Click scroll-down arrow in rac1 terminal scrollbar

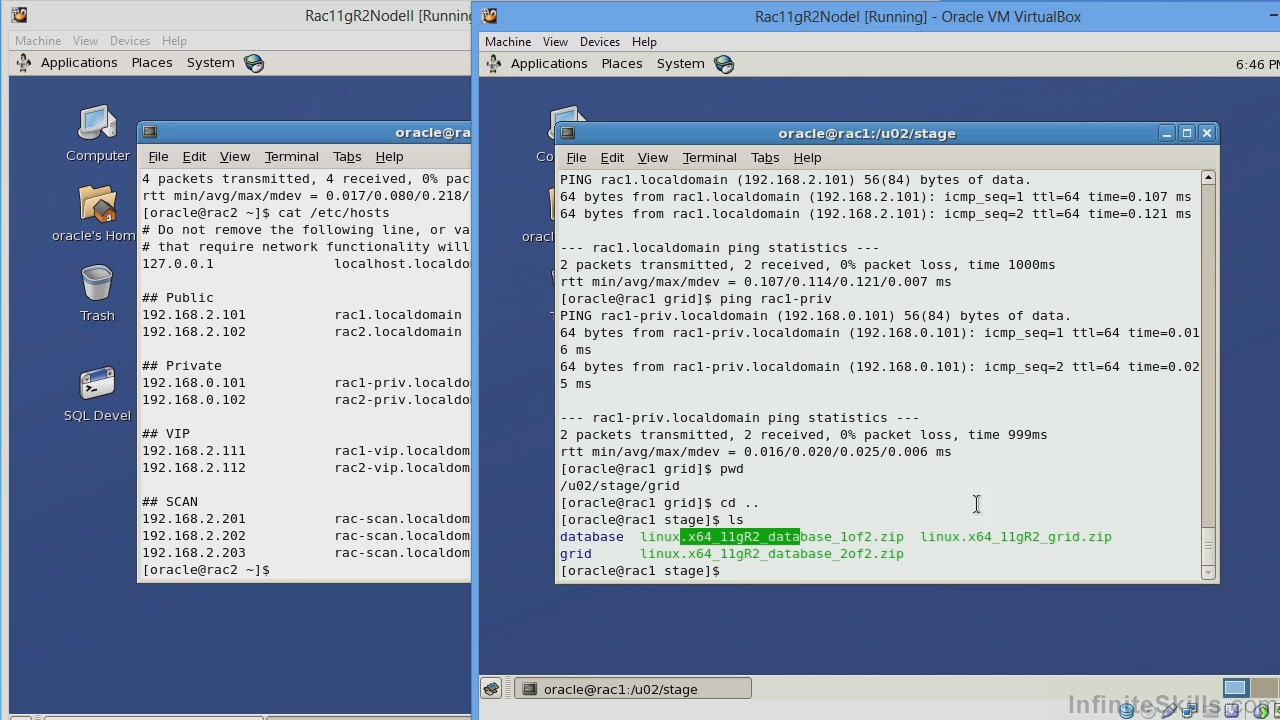click(x=1208, y=573)
